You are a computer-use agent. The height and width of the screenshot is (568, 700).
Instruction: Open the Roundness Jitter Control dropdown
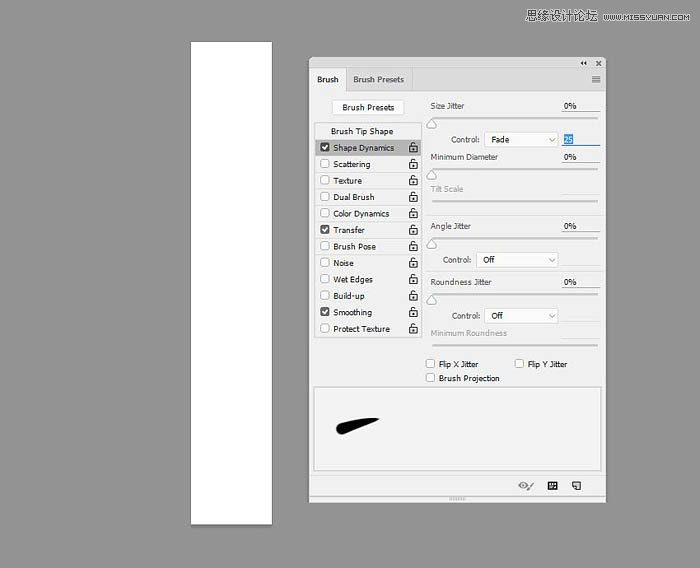coord(520,316)
